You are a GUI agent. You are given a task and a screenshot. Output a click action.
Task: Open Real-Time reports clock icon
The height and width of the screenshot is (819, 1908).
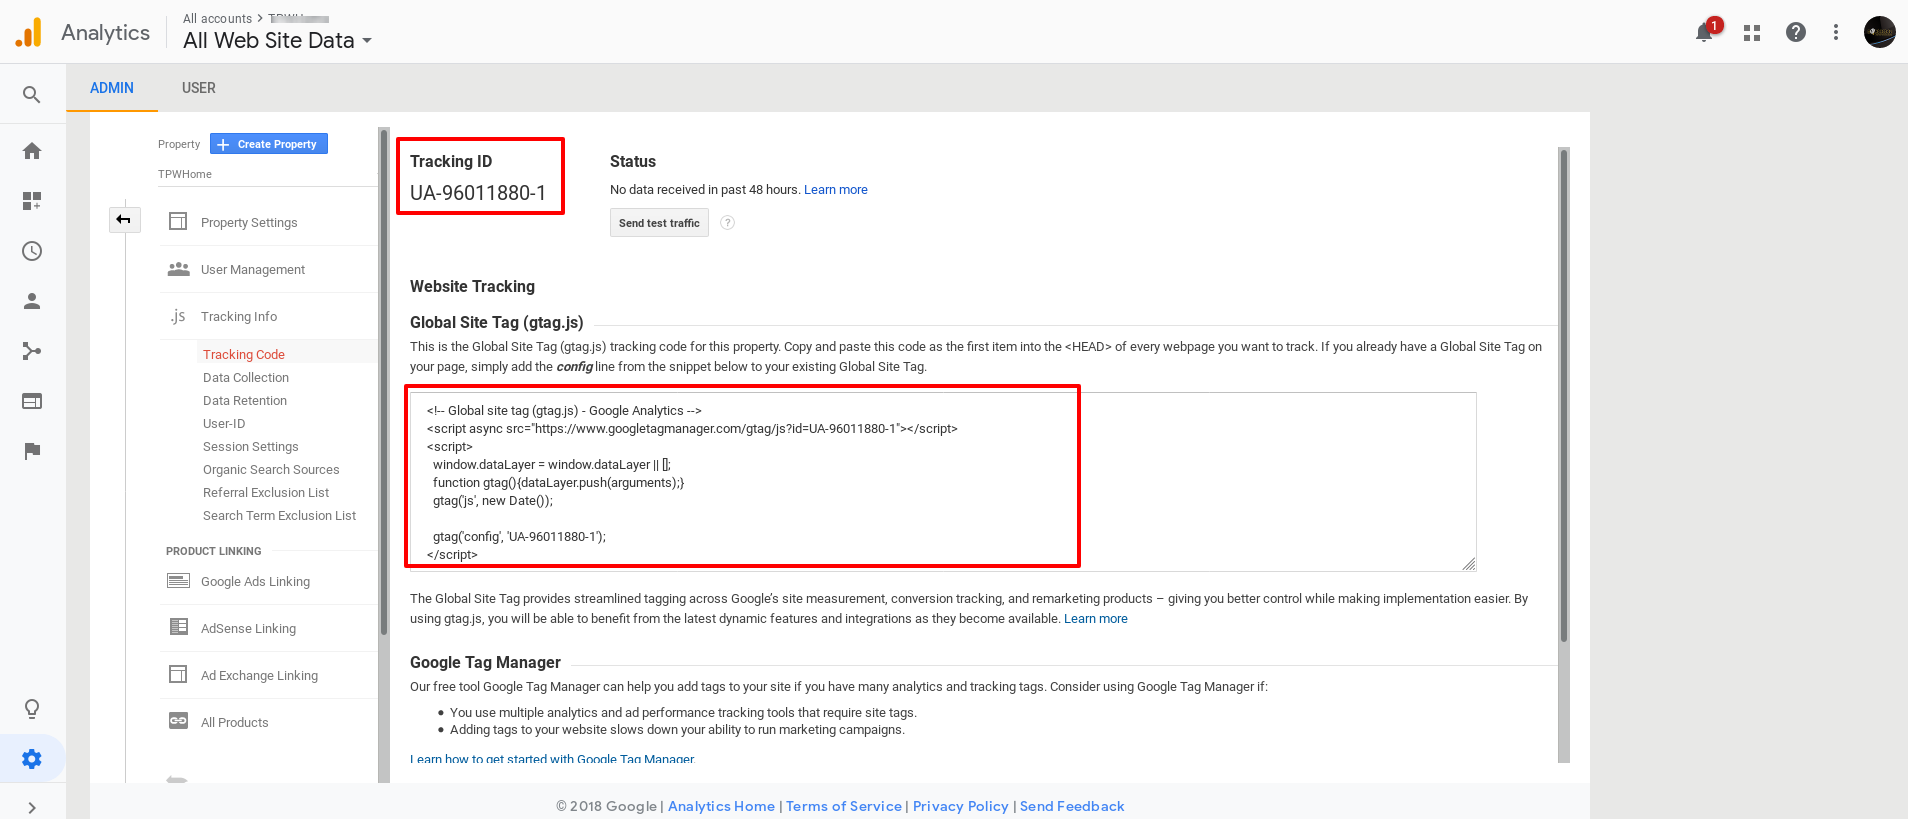pyautogui.click(x=32, y=251)
